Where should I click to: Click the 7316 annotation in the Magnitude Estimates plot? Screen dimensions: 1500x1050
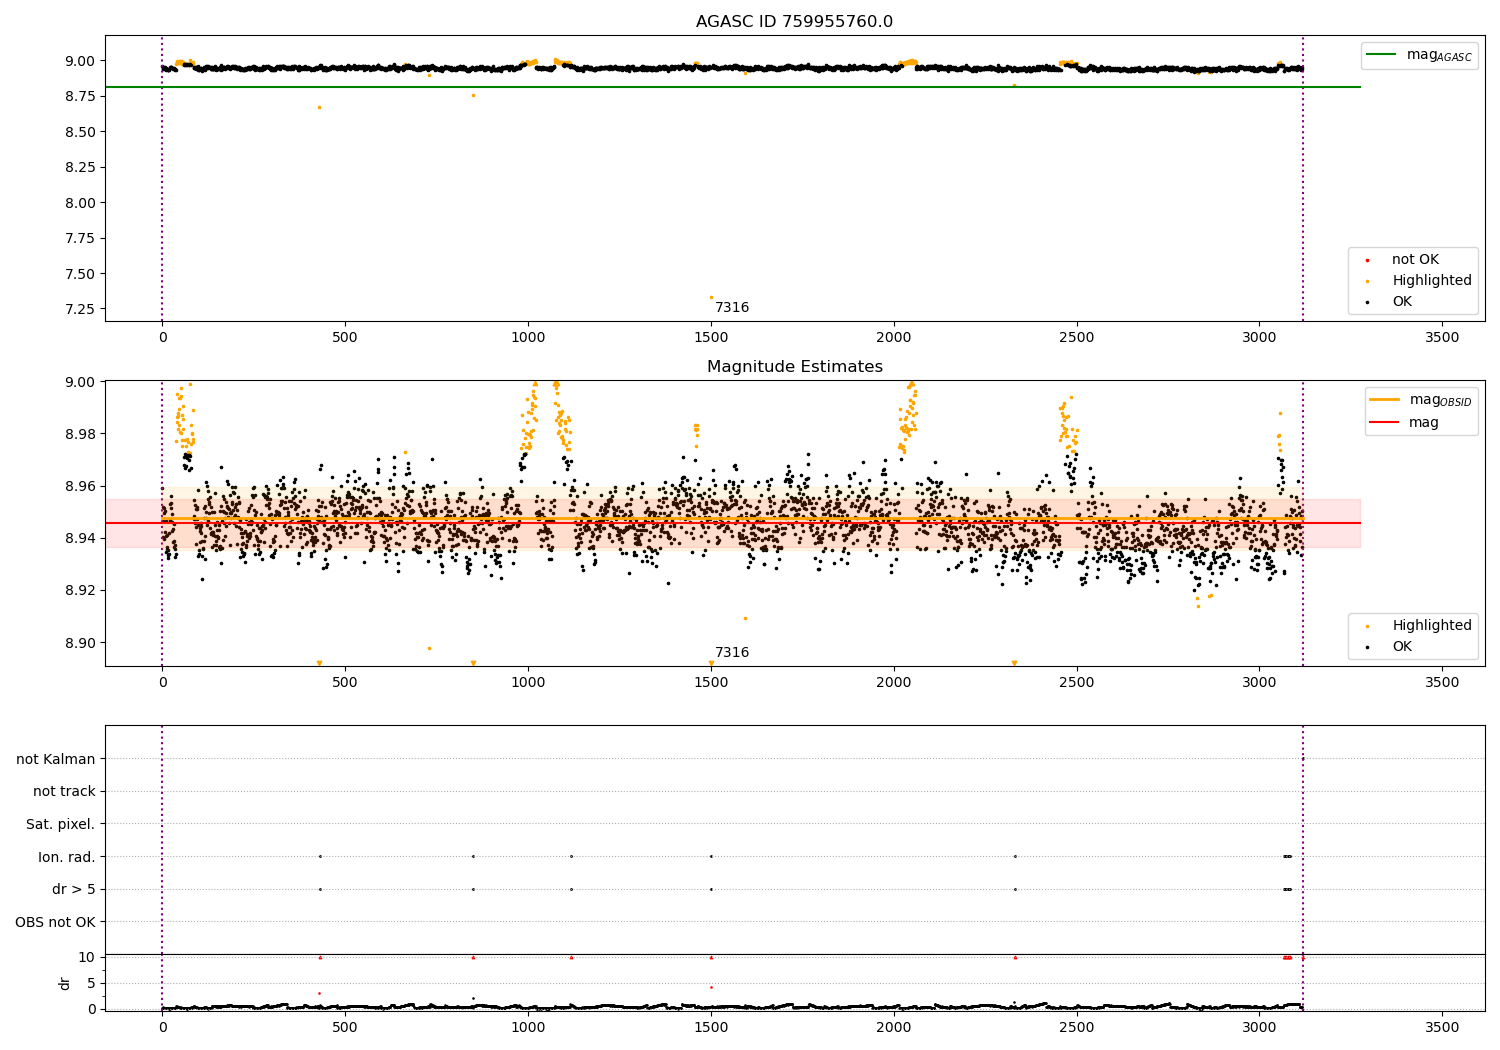[732, 653]
